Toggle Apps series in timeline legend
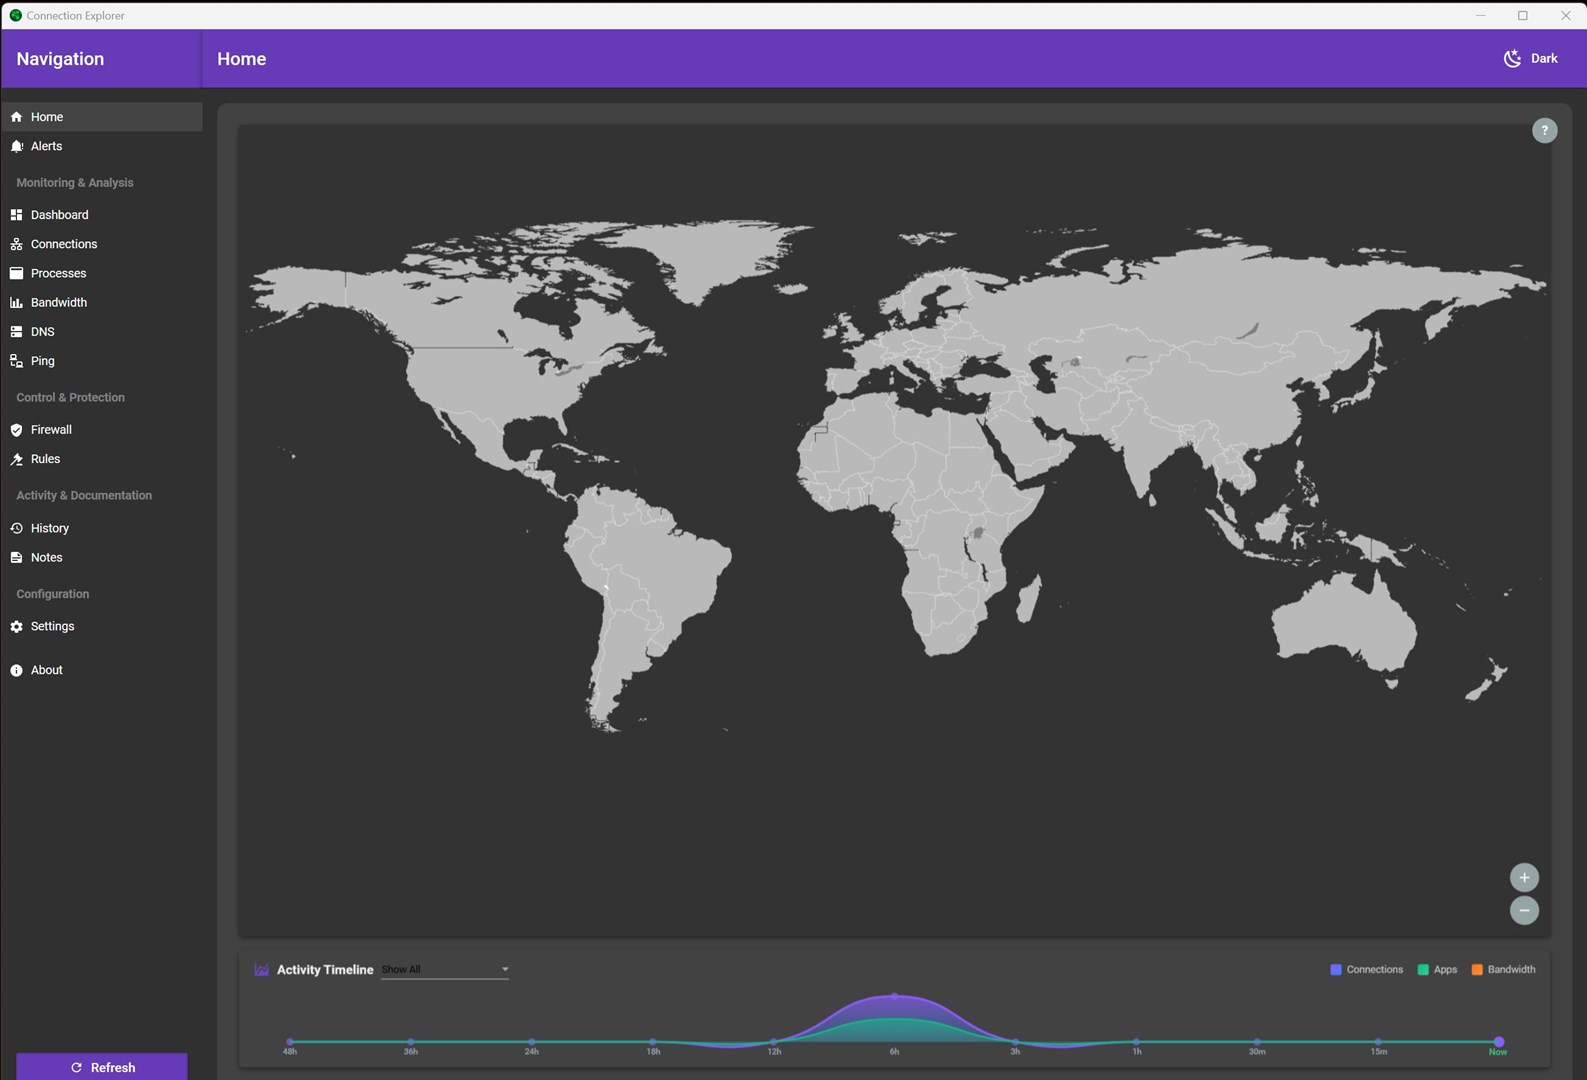 [x=1437, y=970]
